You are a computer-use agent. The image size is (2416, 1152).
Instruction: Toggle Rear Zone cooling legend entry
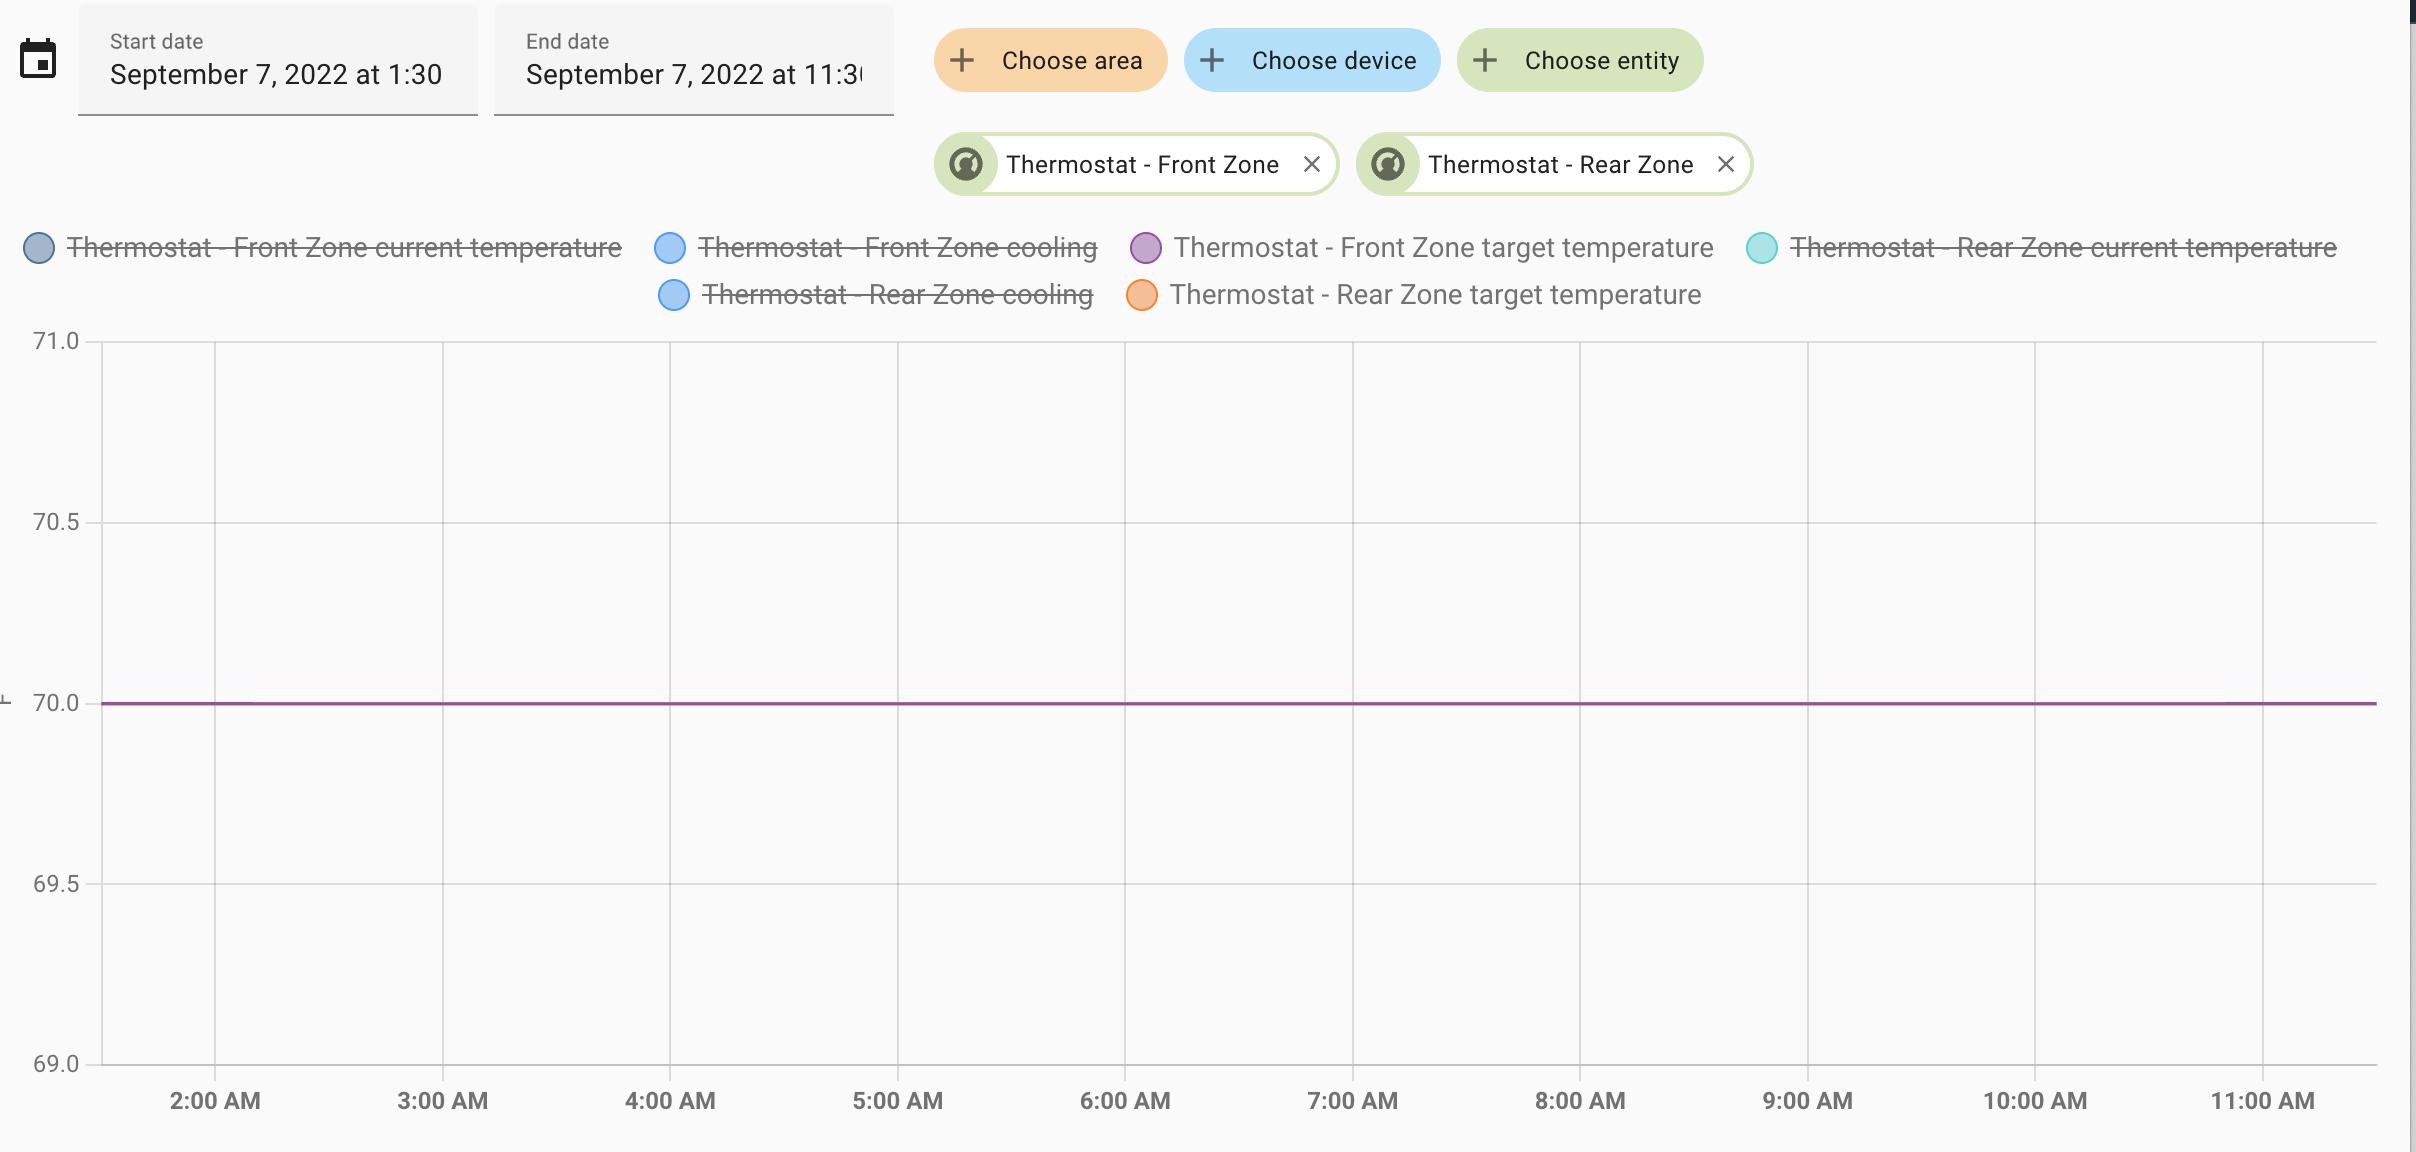click(x=876, y=295)
